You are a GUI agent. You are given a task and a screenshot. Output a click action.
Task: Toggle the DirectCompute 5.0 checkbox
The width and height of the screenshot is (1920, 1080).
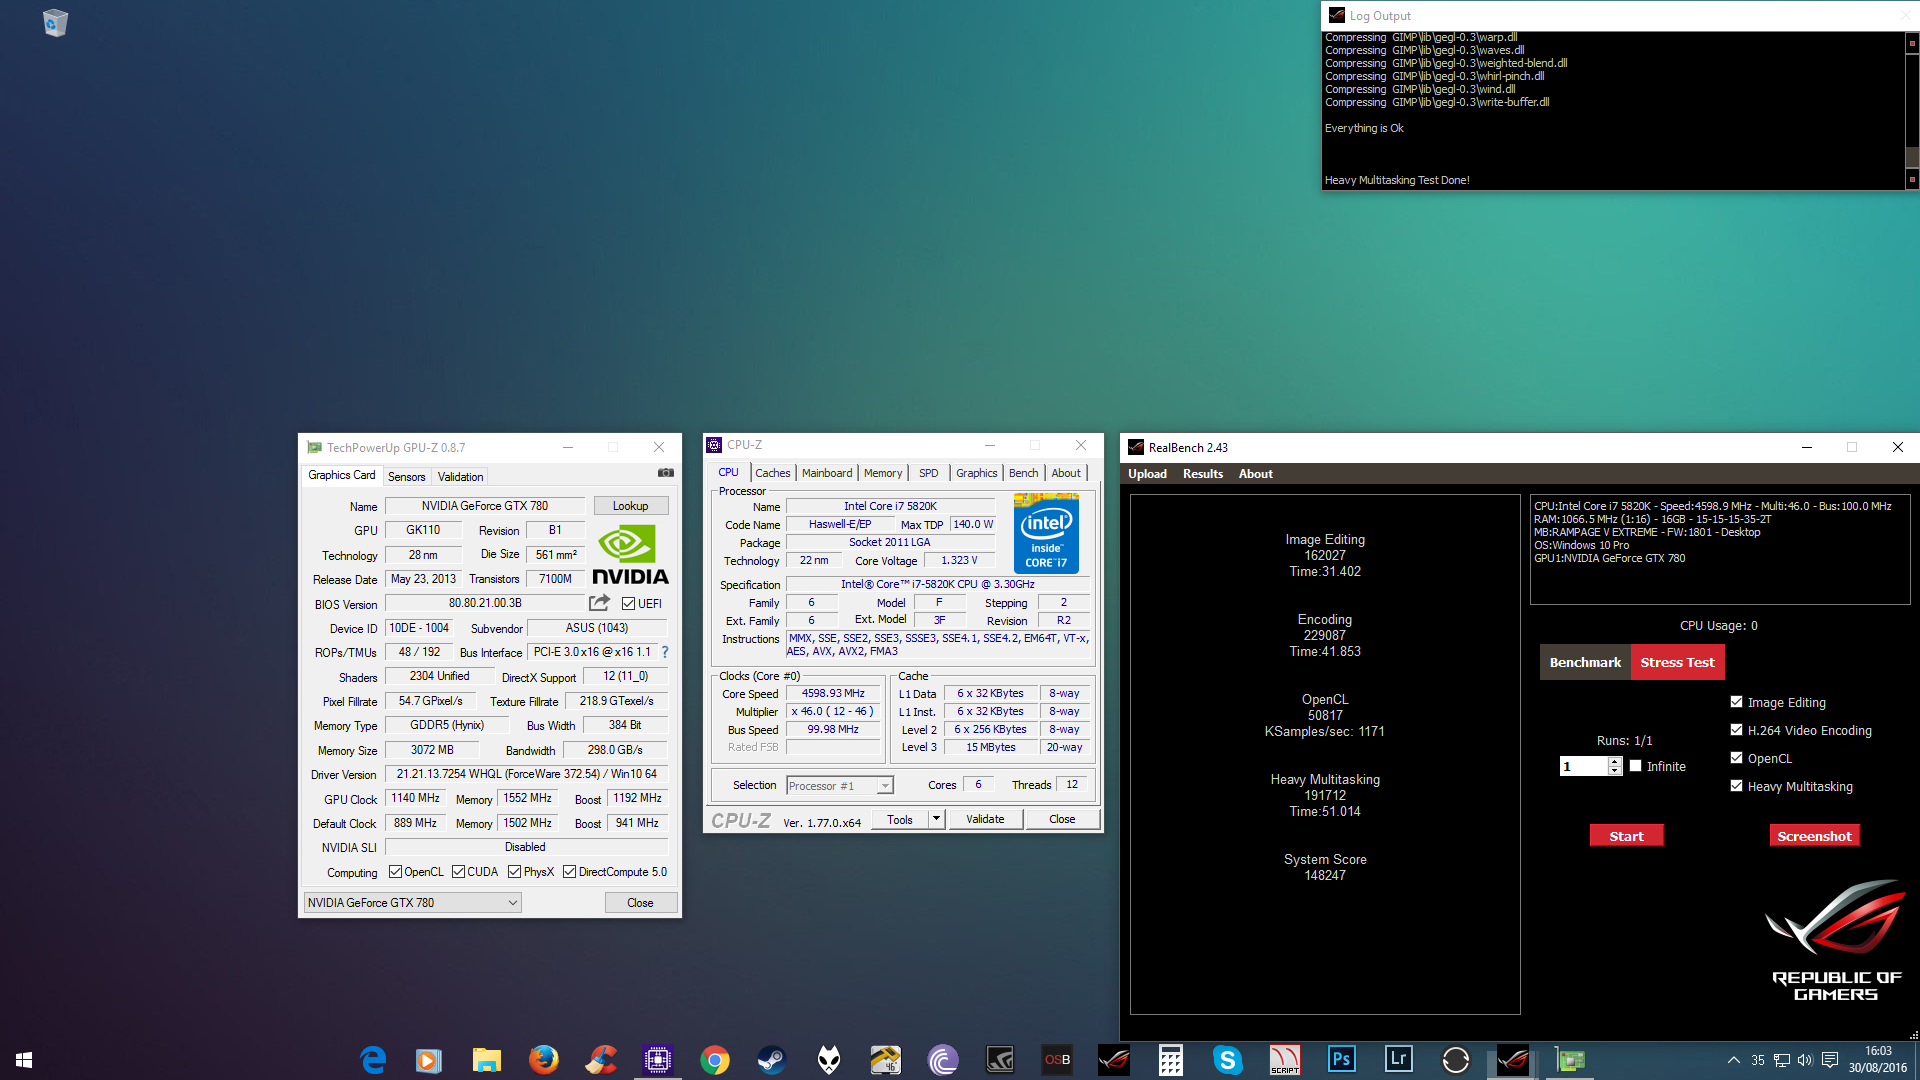[x=569, y=872]
